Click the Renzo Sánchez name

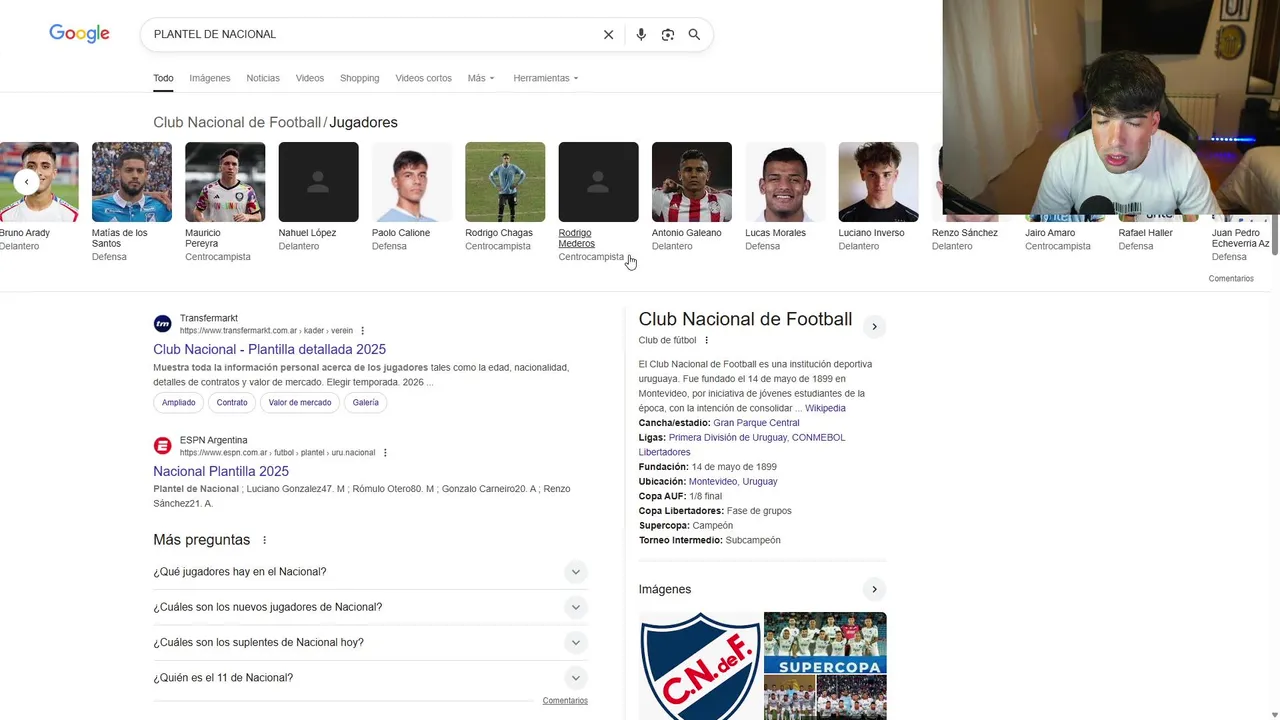pos(965,233)
